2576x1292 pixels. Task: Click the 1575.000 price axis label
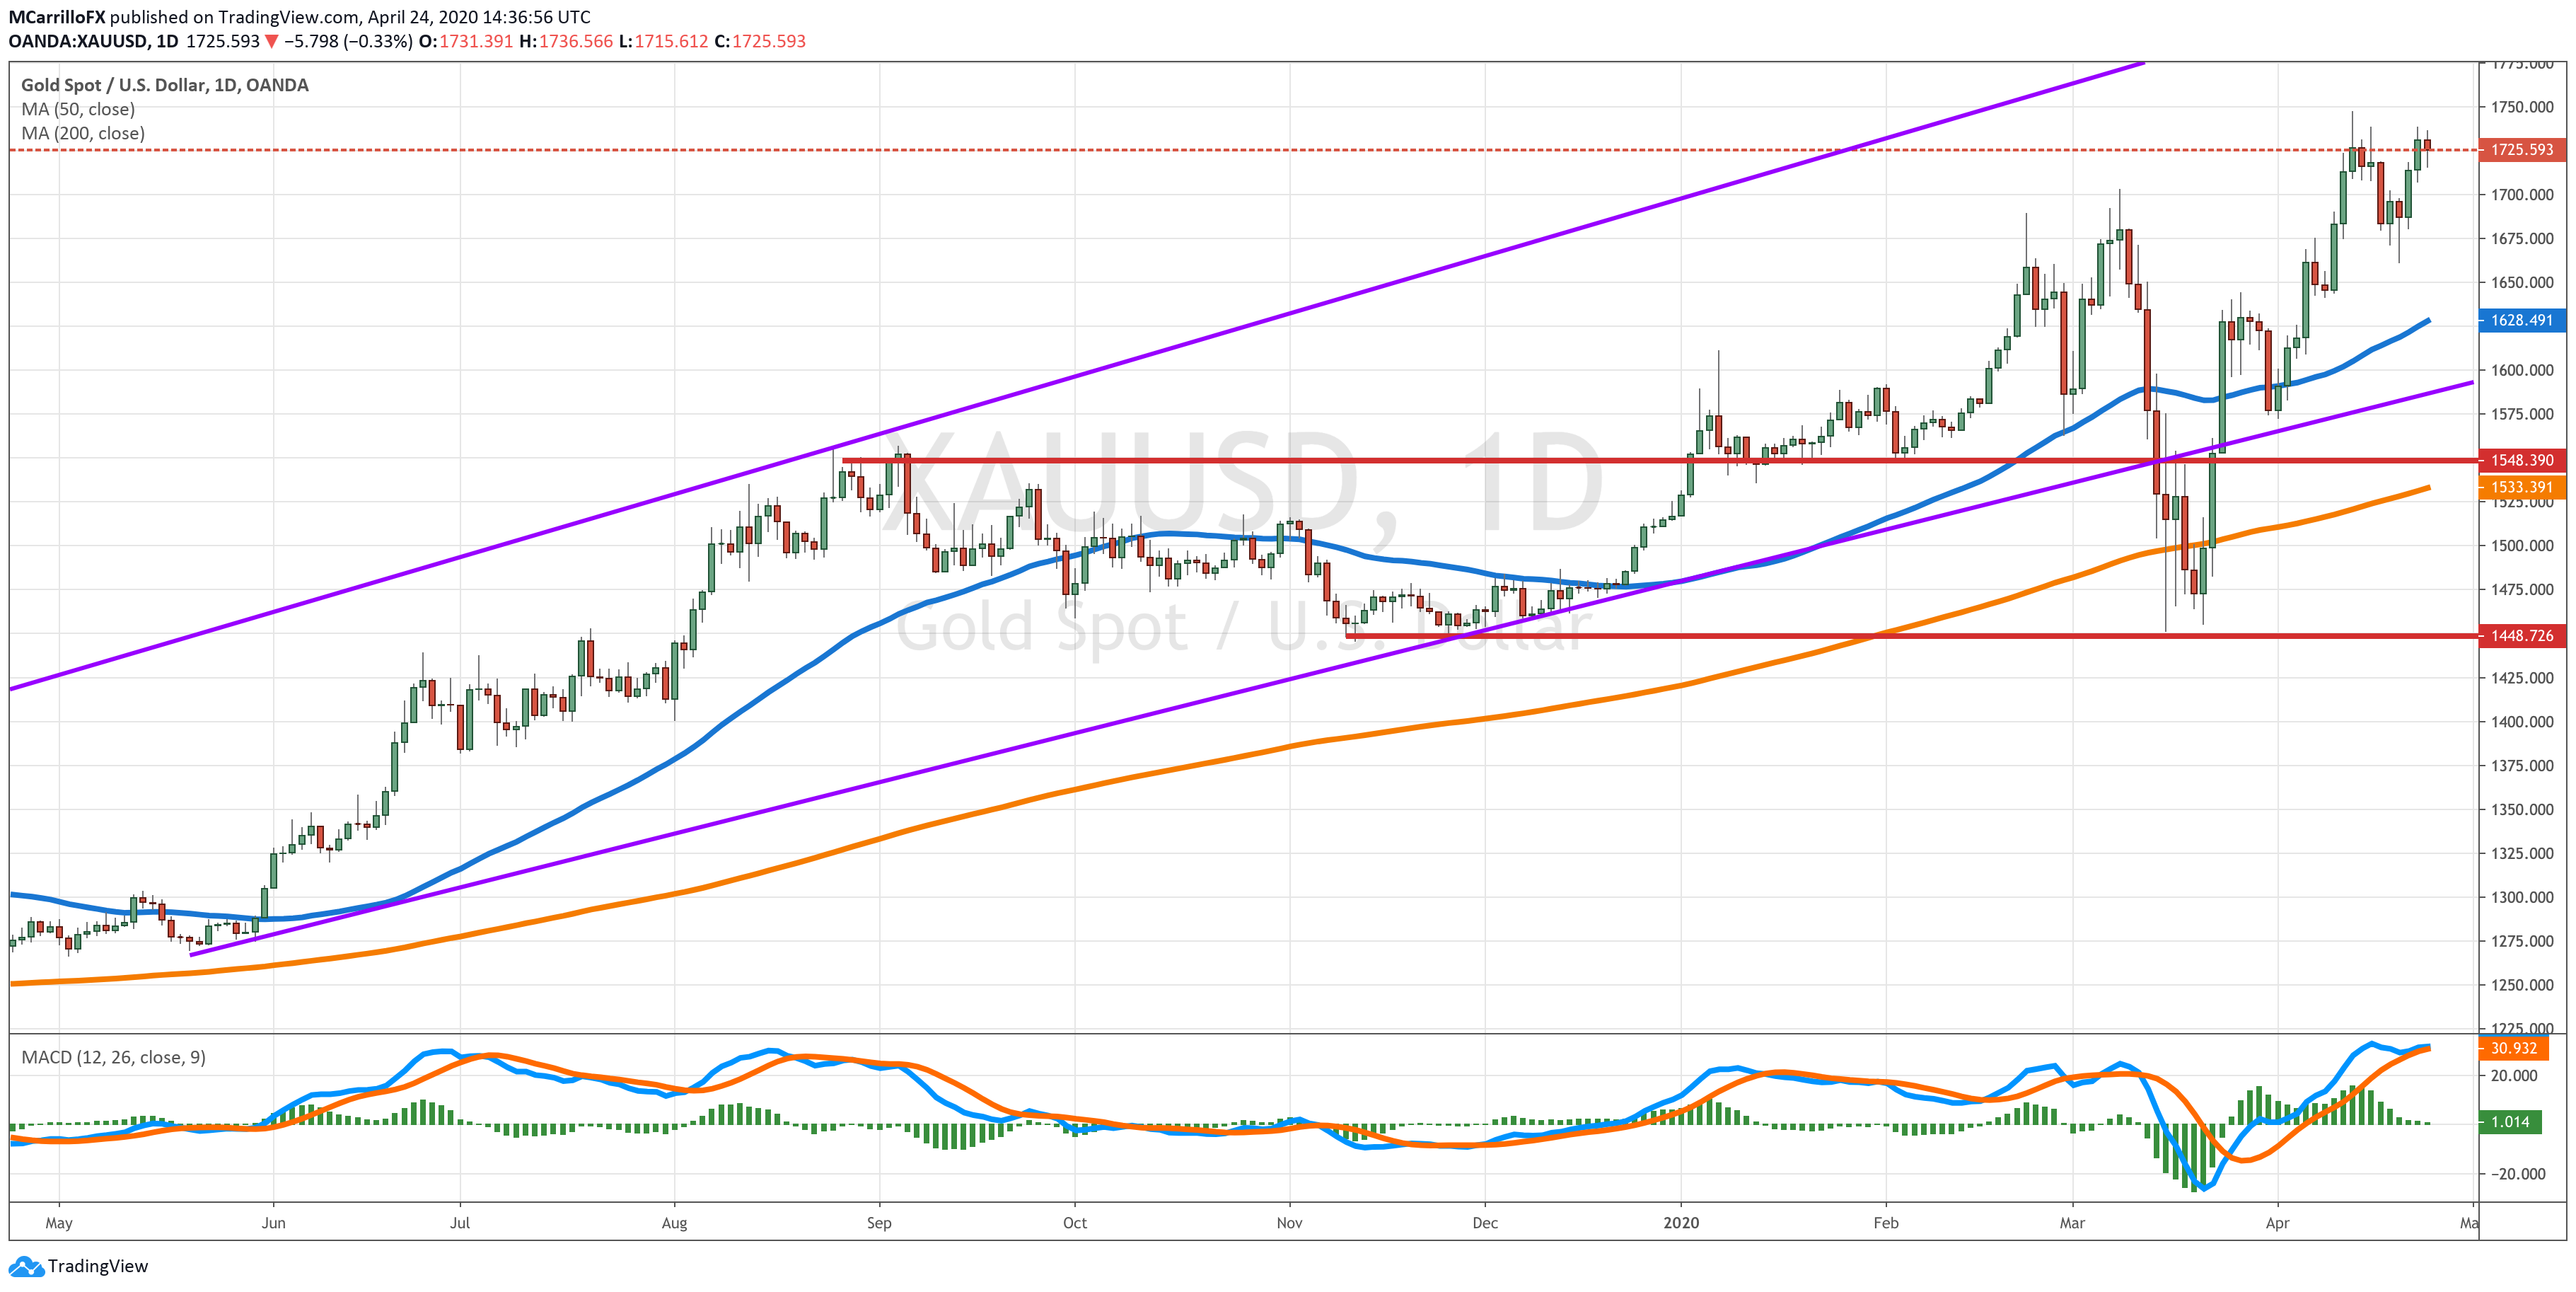2522,414
